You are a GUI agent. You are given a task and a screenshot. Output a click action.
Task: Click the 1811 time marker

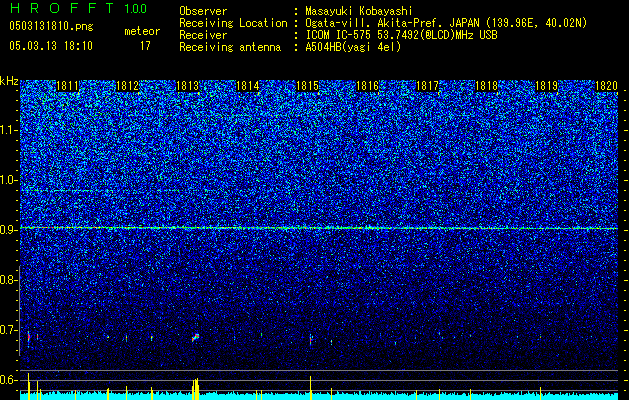(67, 86)
